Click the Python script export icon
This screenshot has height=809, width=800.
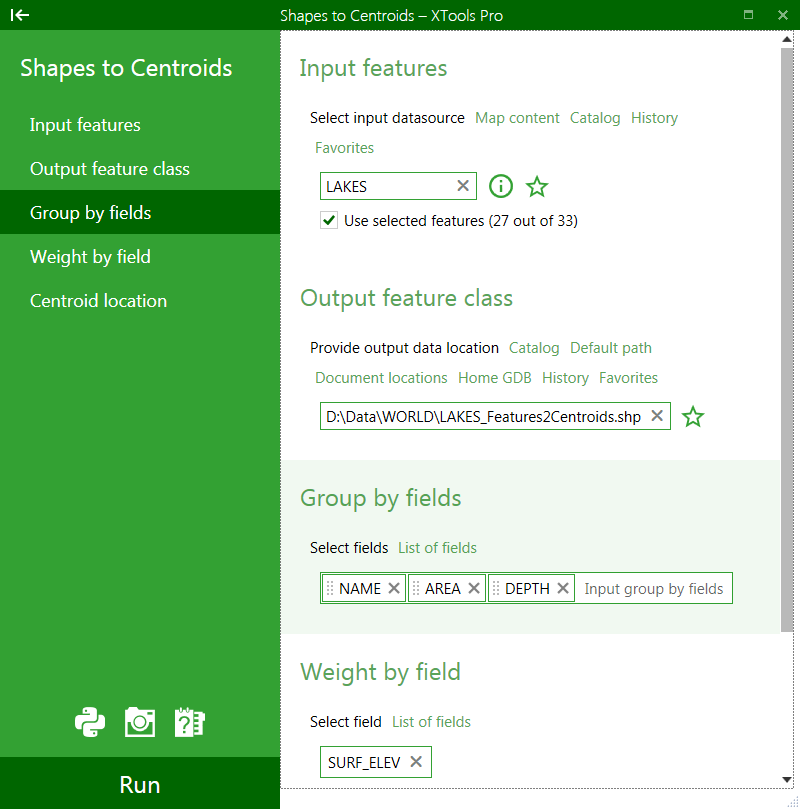click(90, 722)
